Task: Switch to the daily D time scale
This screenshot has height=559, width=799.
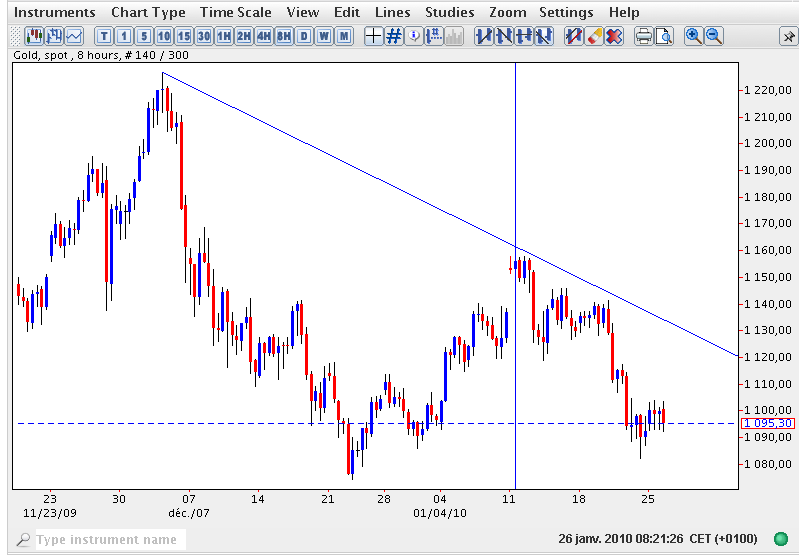Action: click(x=304, y=36)
